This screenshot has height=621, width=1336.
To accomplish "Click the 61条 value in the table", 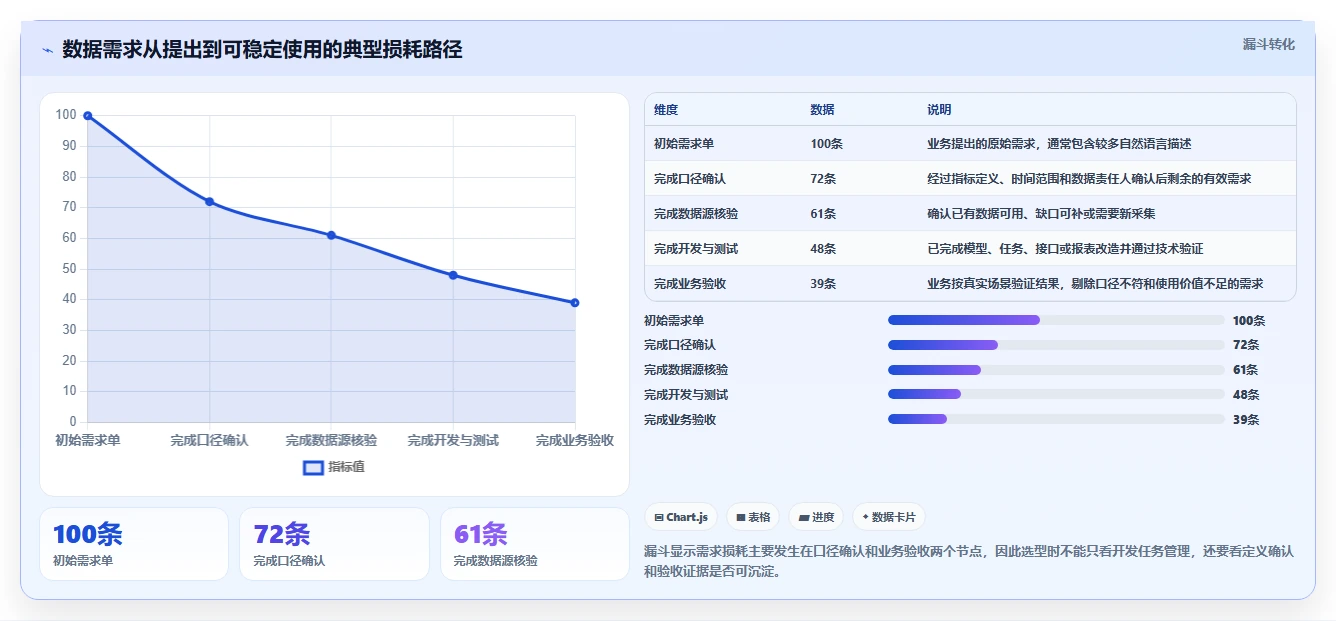I will point(823,214).
